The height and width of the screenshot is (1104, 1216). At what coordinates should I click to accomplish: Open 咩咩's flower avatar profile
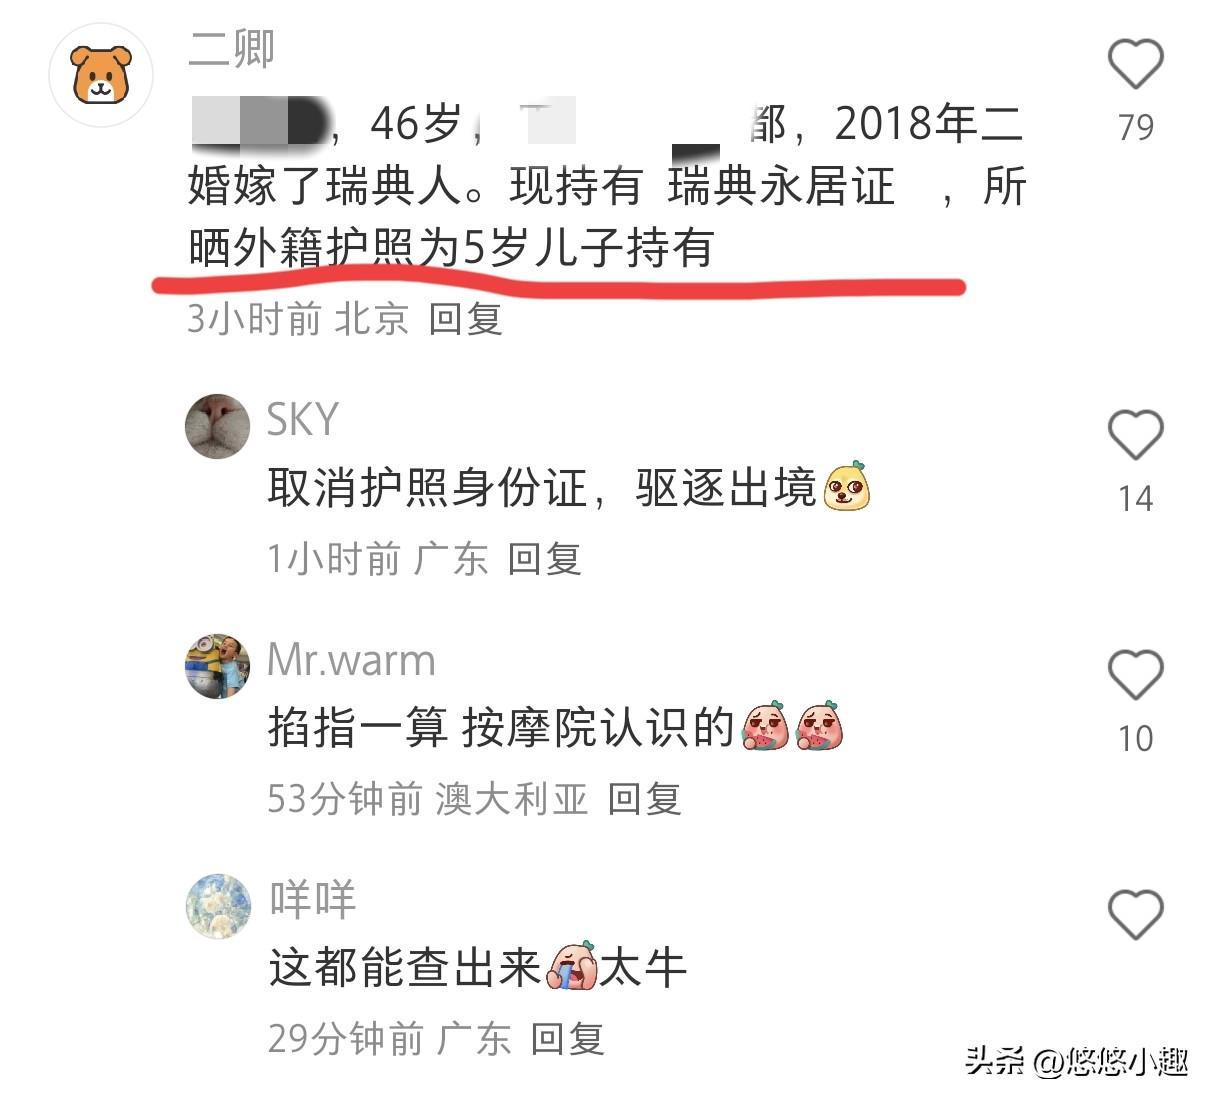[218, 906]
